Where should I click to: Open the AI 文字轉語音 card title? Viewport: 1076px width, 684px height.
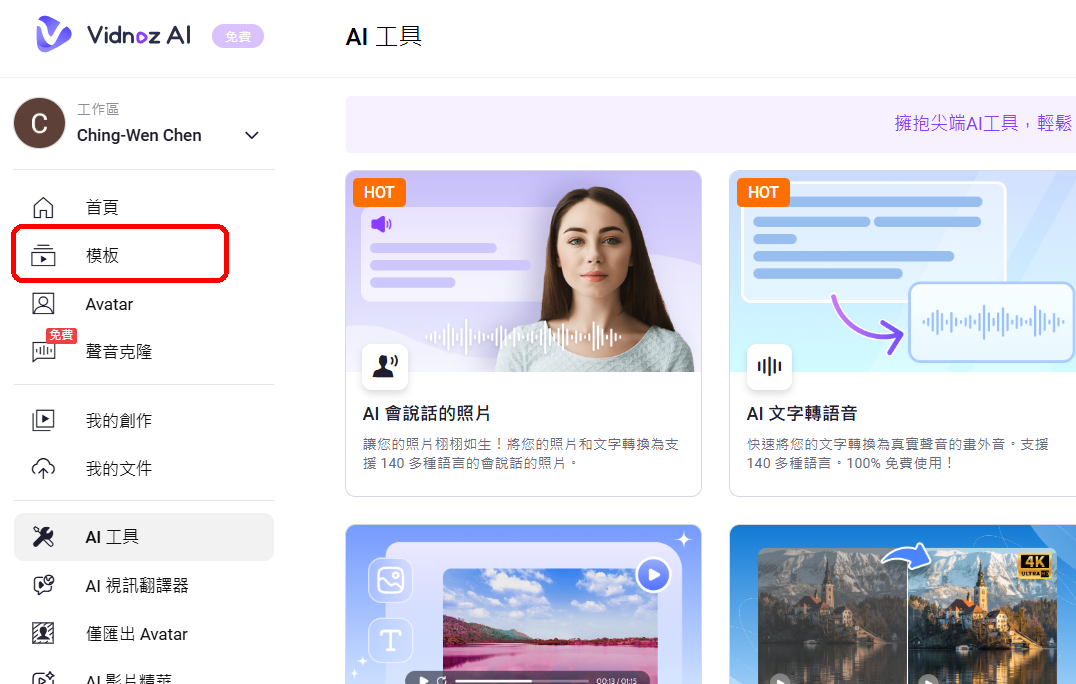tap(802, 413)
